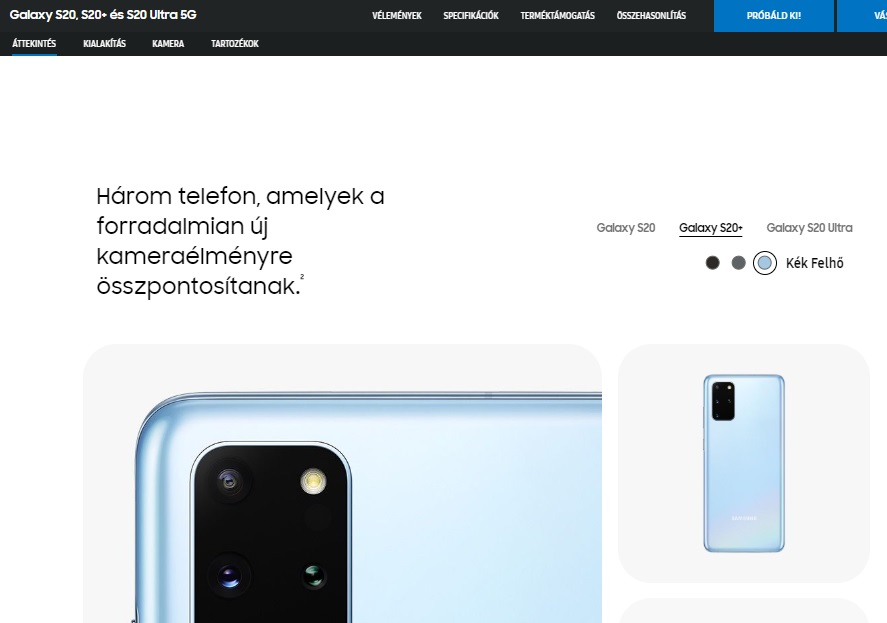Click the small blue phone thumbnail card
Screen dimensions: 887x623
743,463
